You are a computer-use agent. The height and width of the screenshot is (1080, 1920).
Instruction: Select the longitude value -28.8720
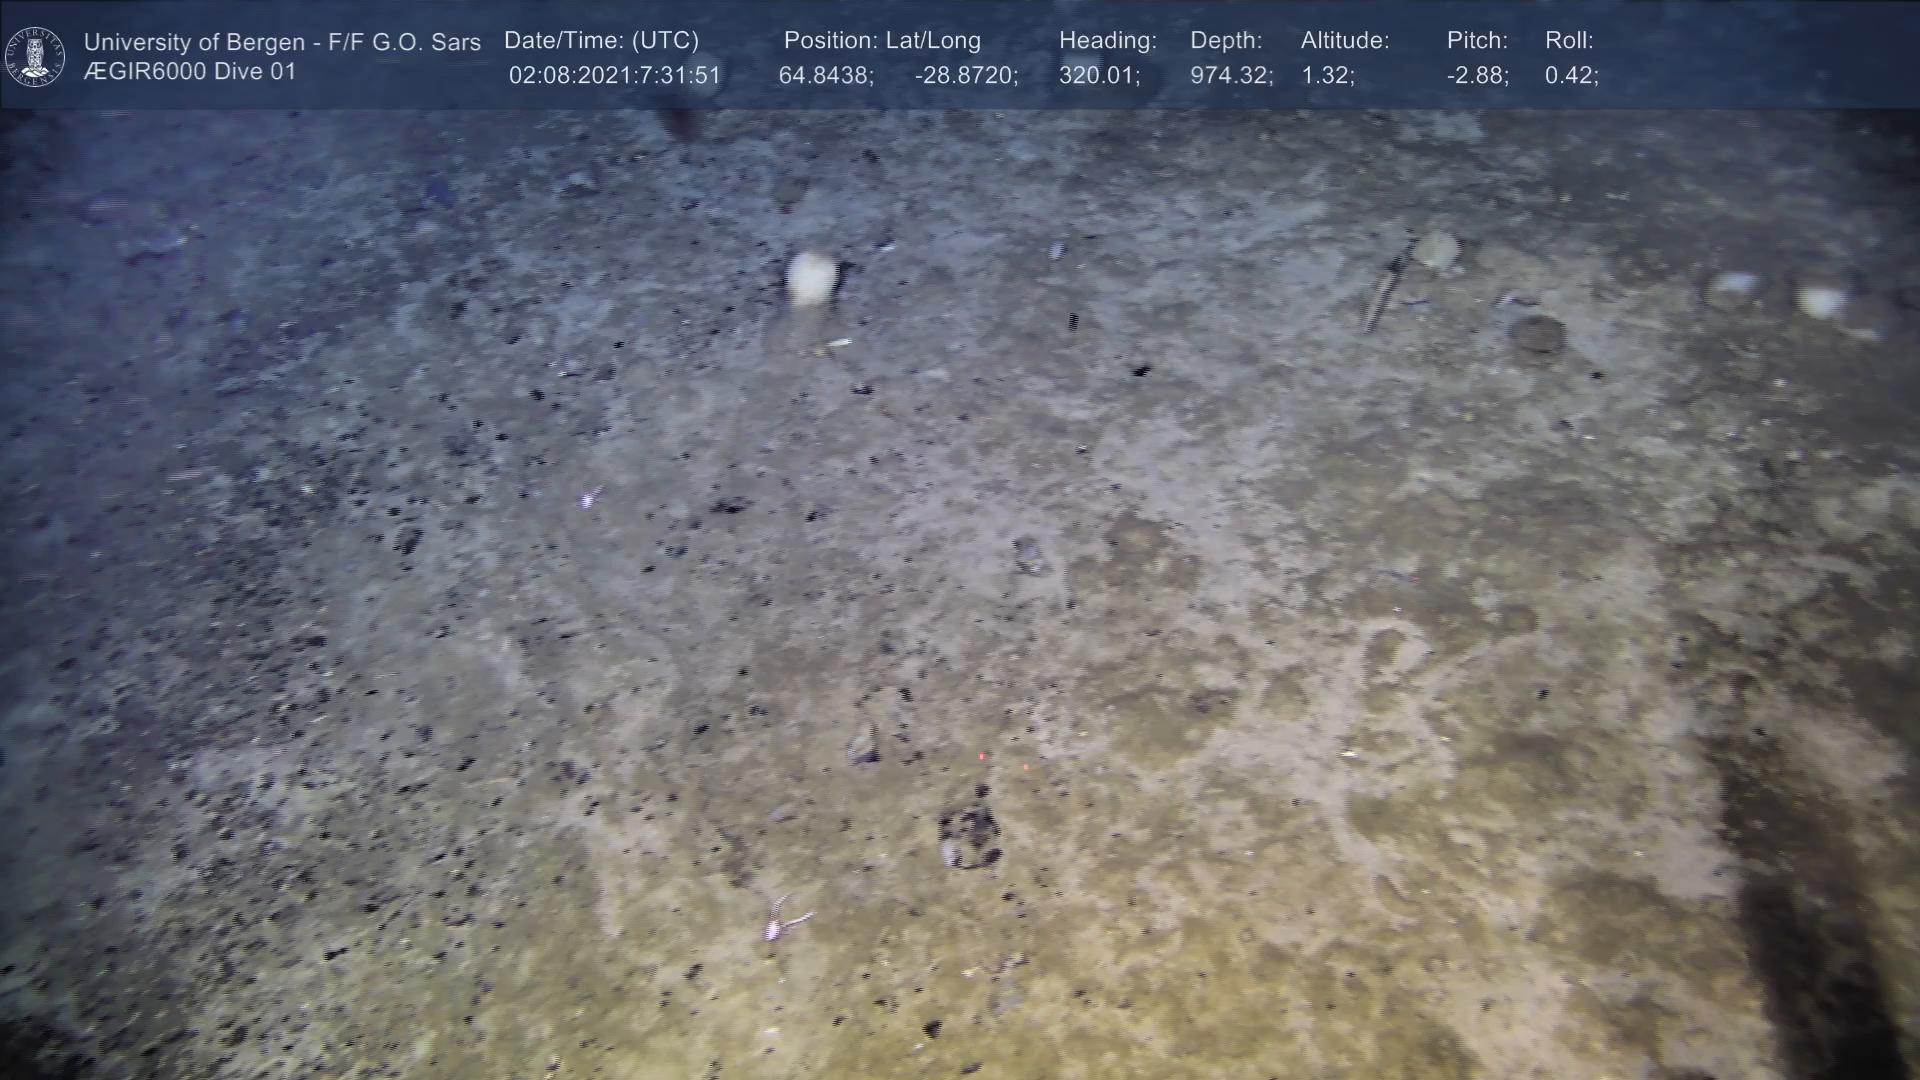[965, 76]
